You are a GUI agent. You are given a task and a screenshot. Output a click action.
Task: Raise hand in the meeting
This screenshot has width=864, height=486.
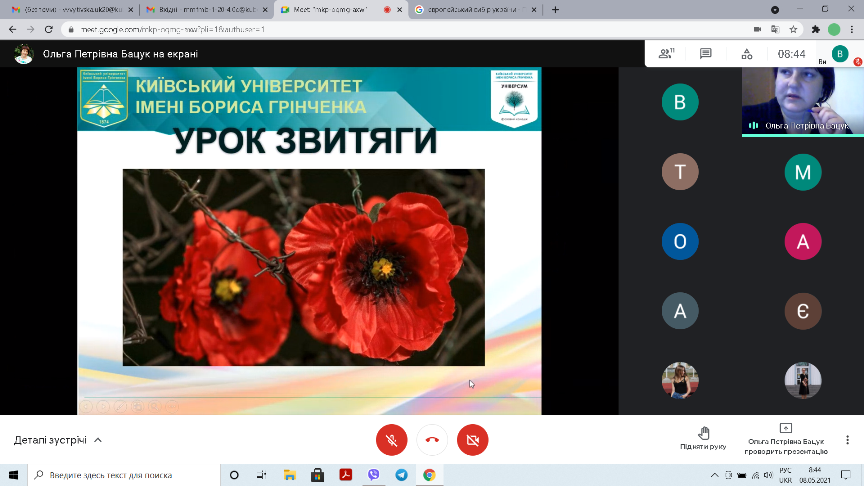[x=703, y=438]
